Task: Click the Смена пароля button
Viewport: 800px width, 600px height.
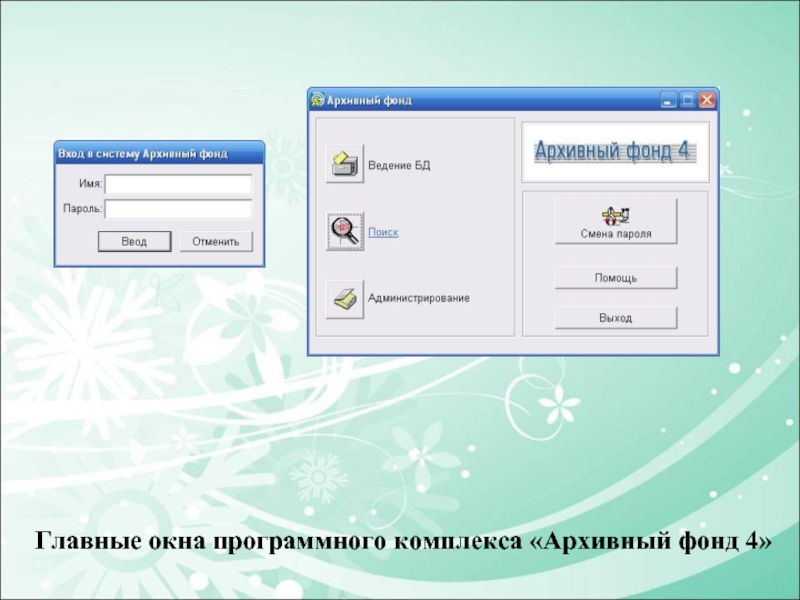Action: click(x=616, y=221)
